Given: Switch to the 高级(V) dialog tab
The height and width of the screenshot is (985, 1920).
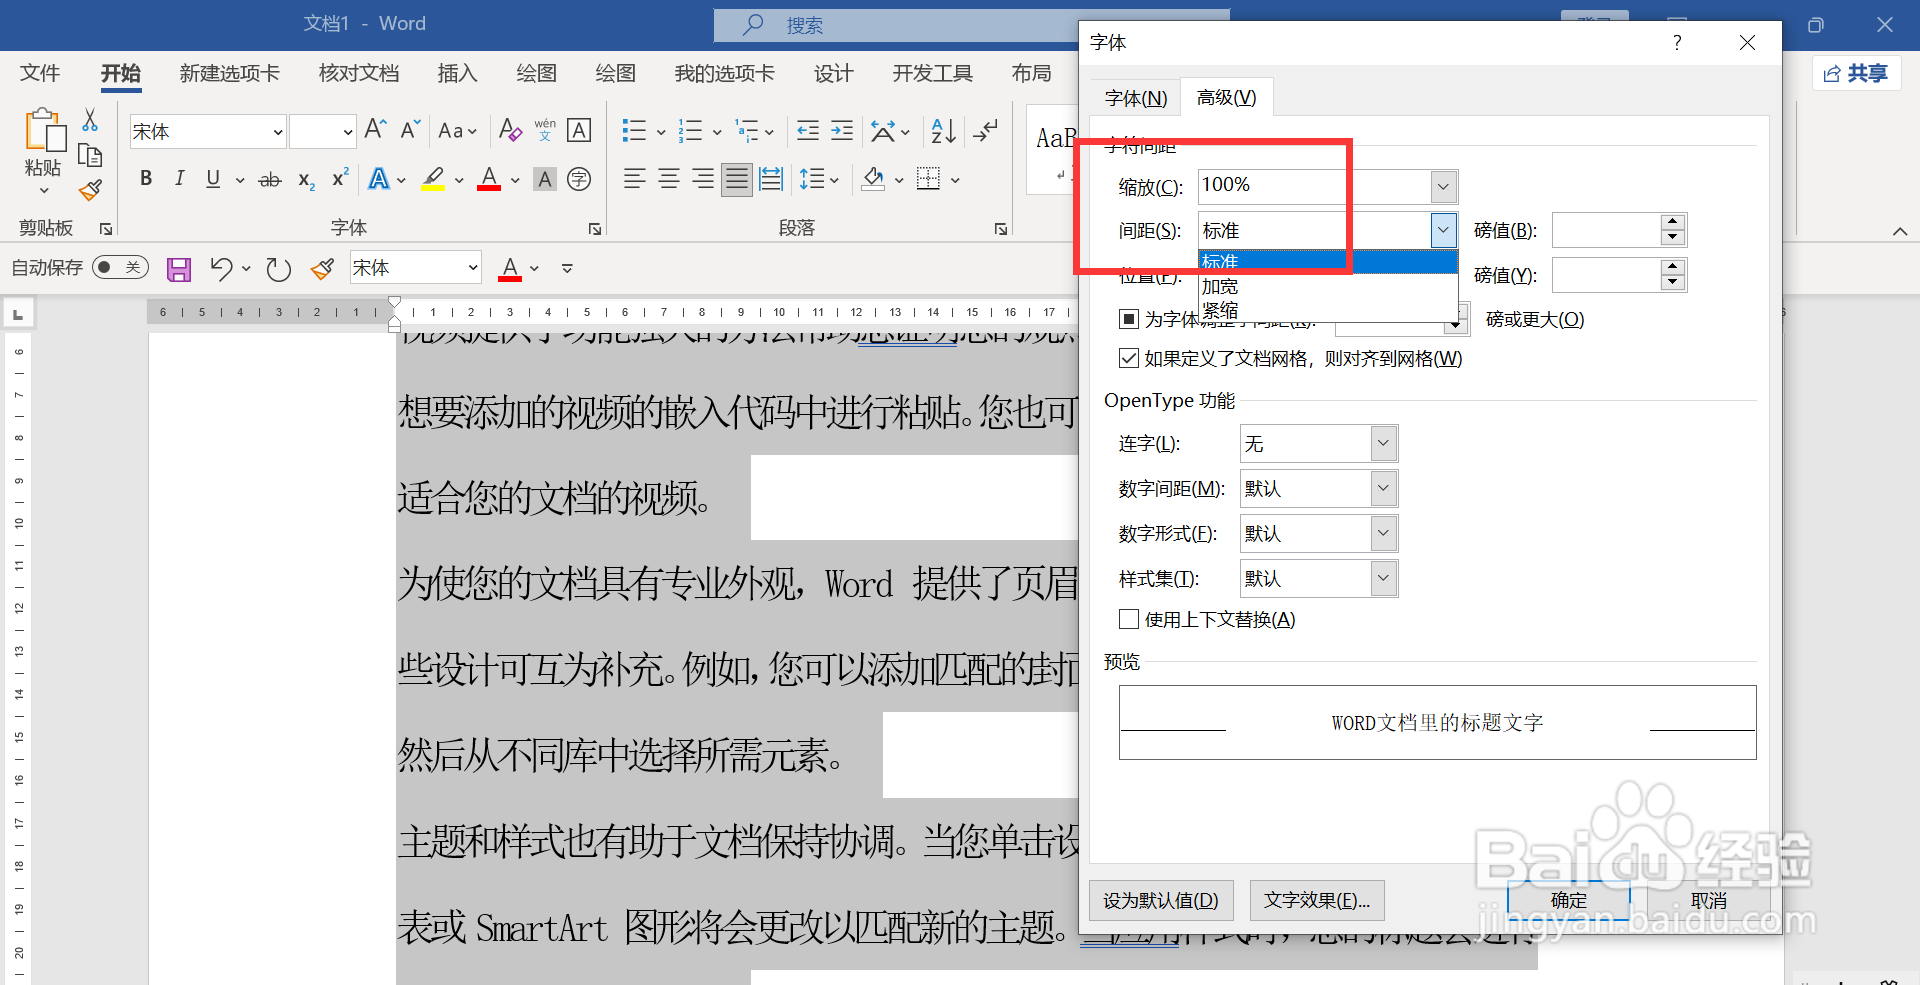Looking at the screenshot, I should tap(1226, 97).
